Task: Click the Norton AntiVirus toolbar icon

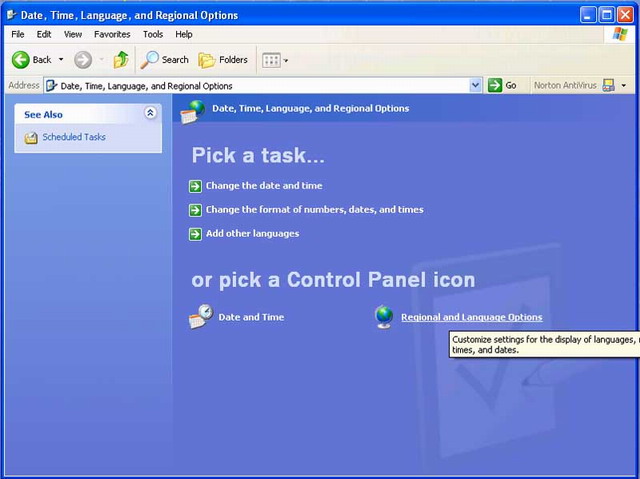Action: tap(608, 86)
